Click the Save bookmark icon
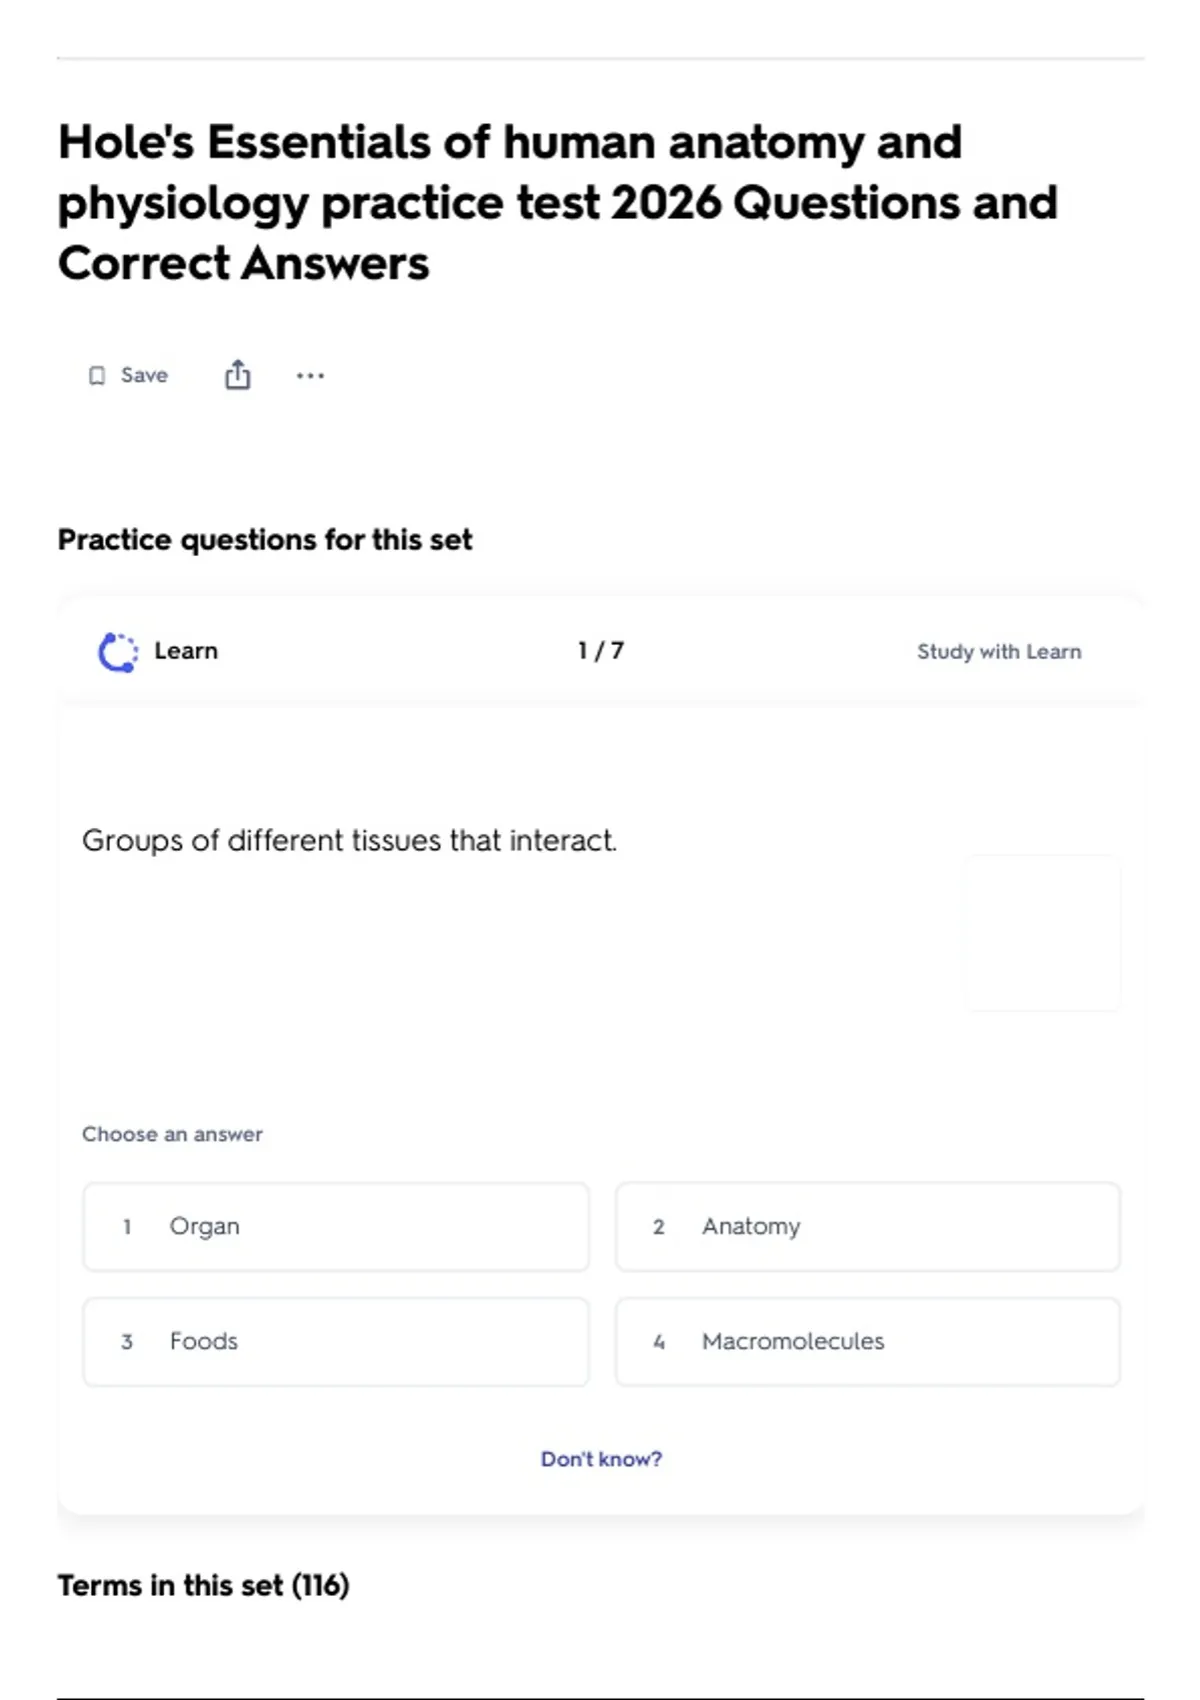The width and height of the screenshot is (1200, 1700). (x=97, y=376)
